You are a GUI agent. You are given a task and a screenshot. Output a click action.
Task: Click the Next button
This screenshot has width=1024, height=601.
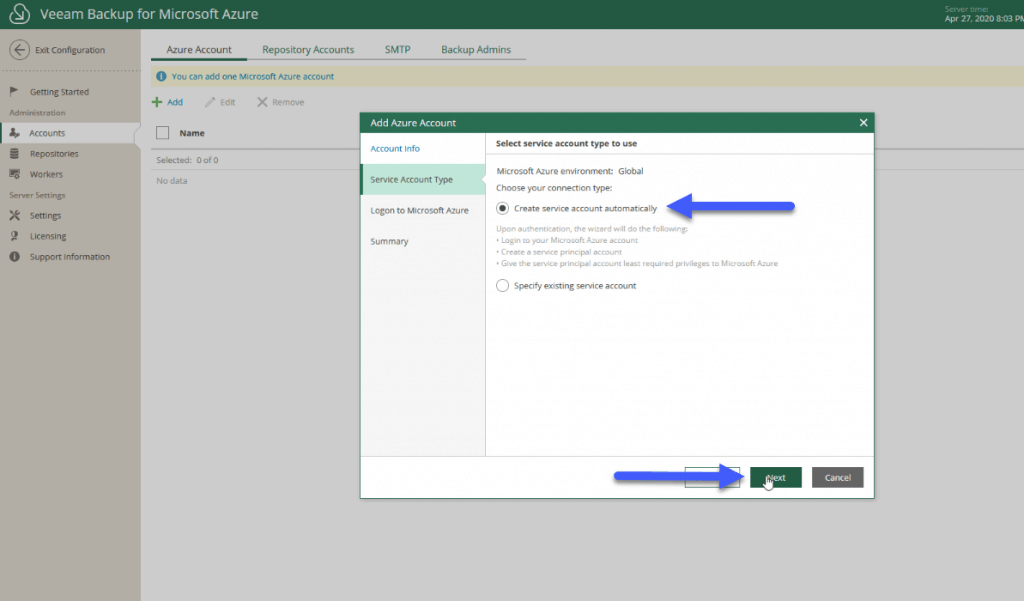point(776,478)
